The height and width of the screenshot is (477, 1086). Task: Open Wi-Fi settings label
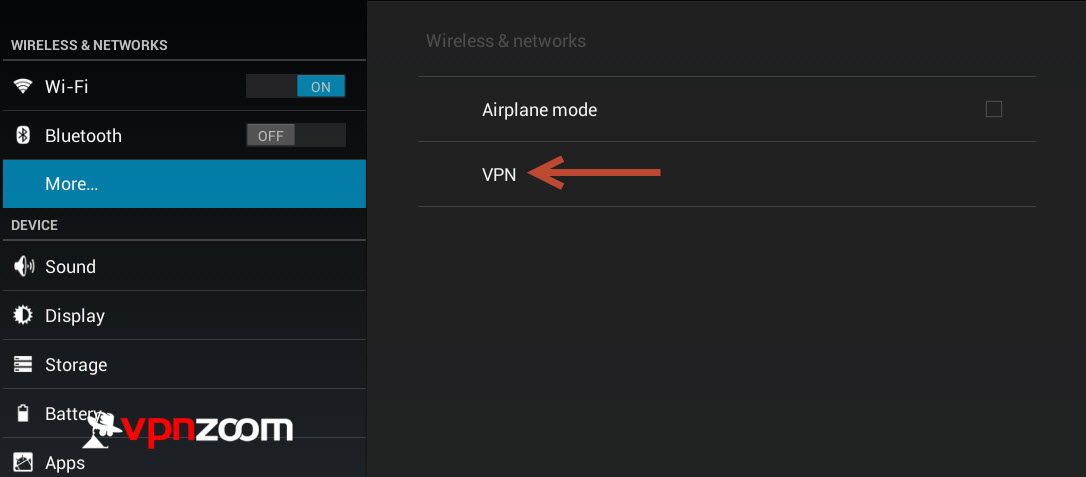[x=66, y=87]
